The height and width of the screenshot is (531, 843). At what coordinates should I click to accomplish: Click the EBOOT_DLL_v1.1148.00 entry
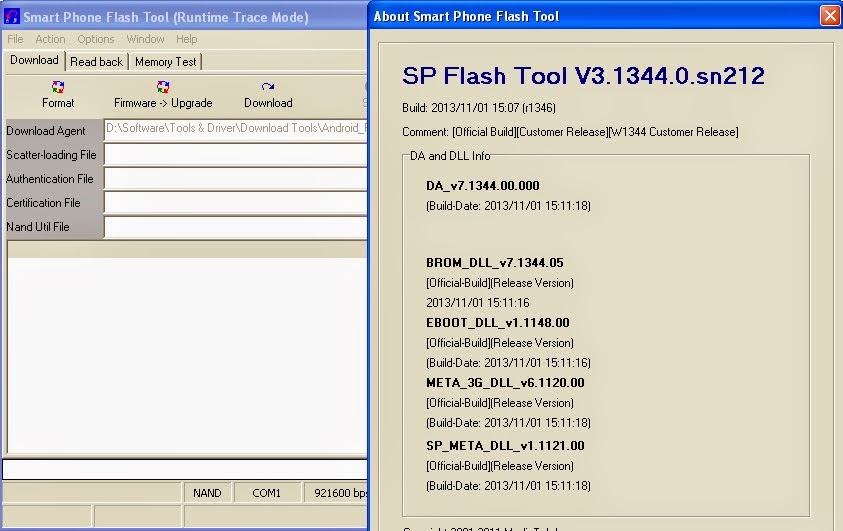(x=498, y=322)
